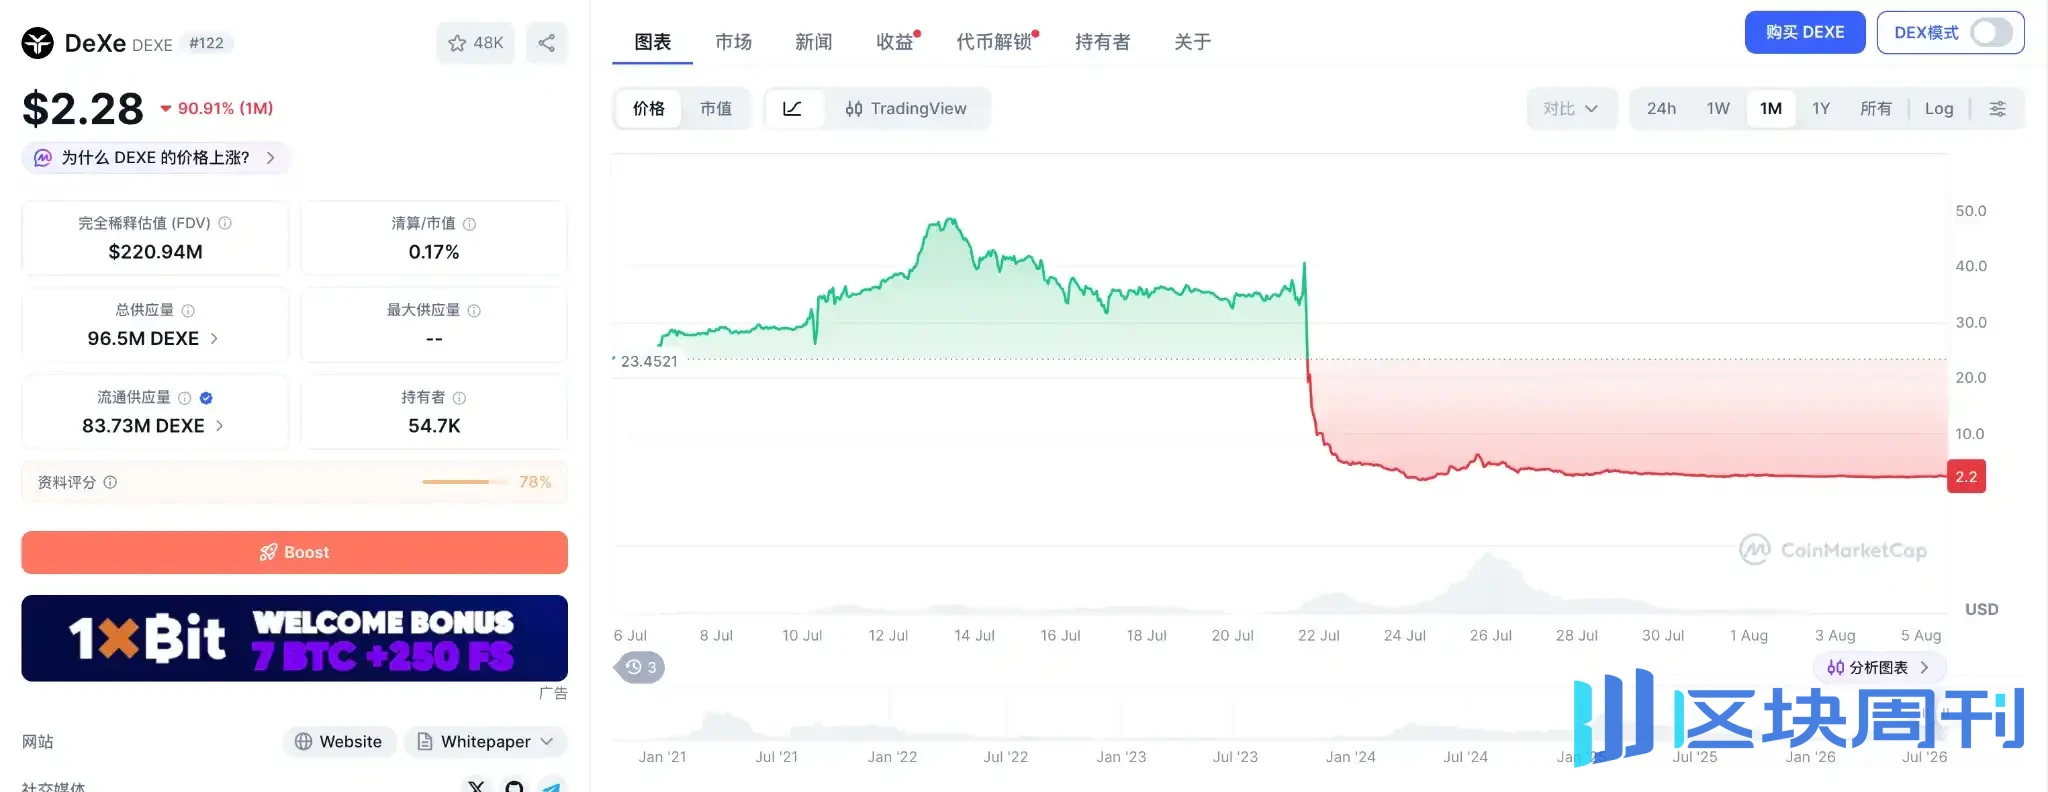Toggle Log scale on the chart
This screenshot has height=792, width=2048.
pos(1938,108)
